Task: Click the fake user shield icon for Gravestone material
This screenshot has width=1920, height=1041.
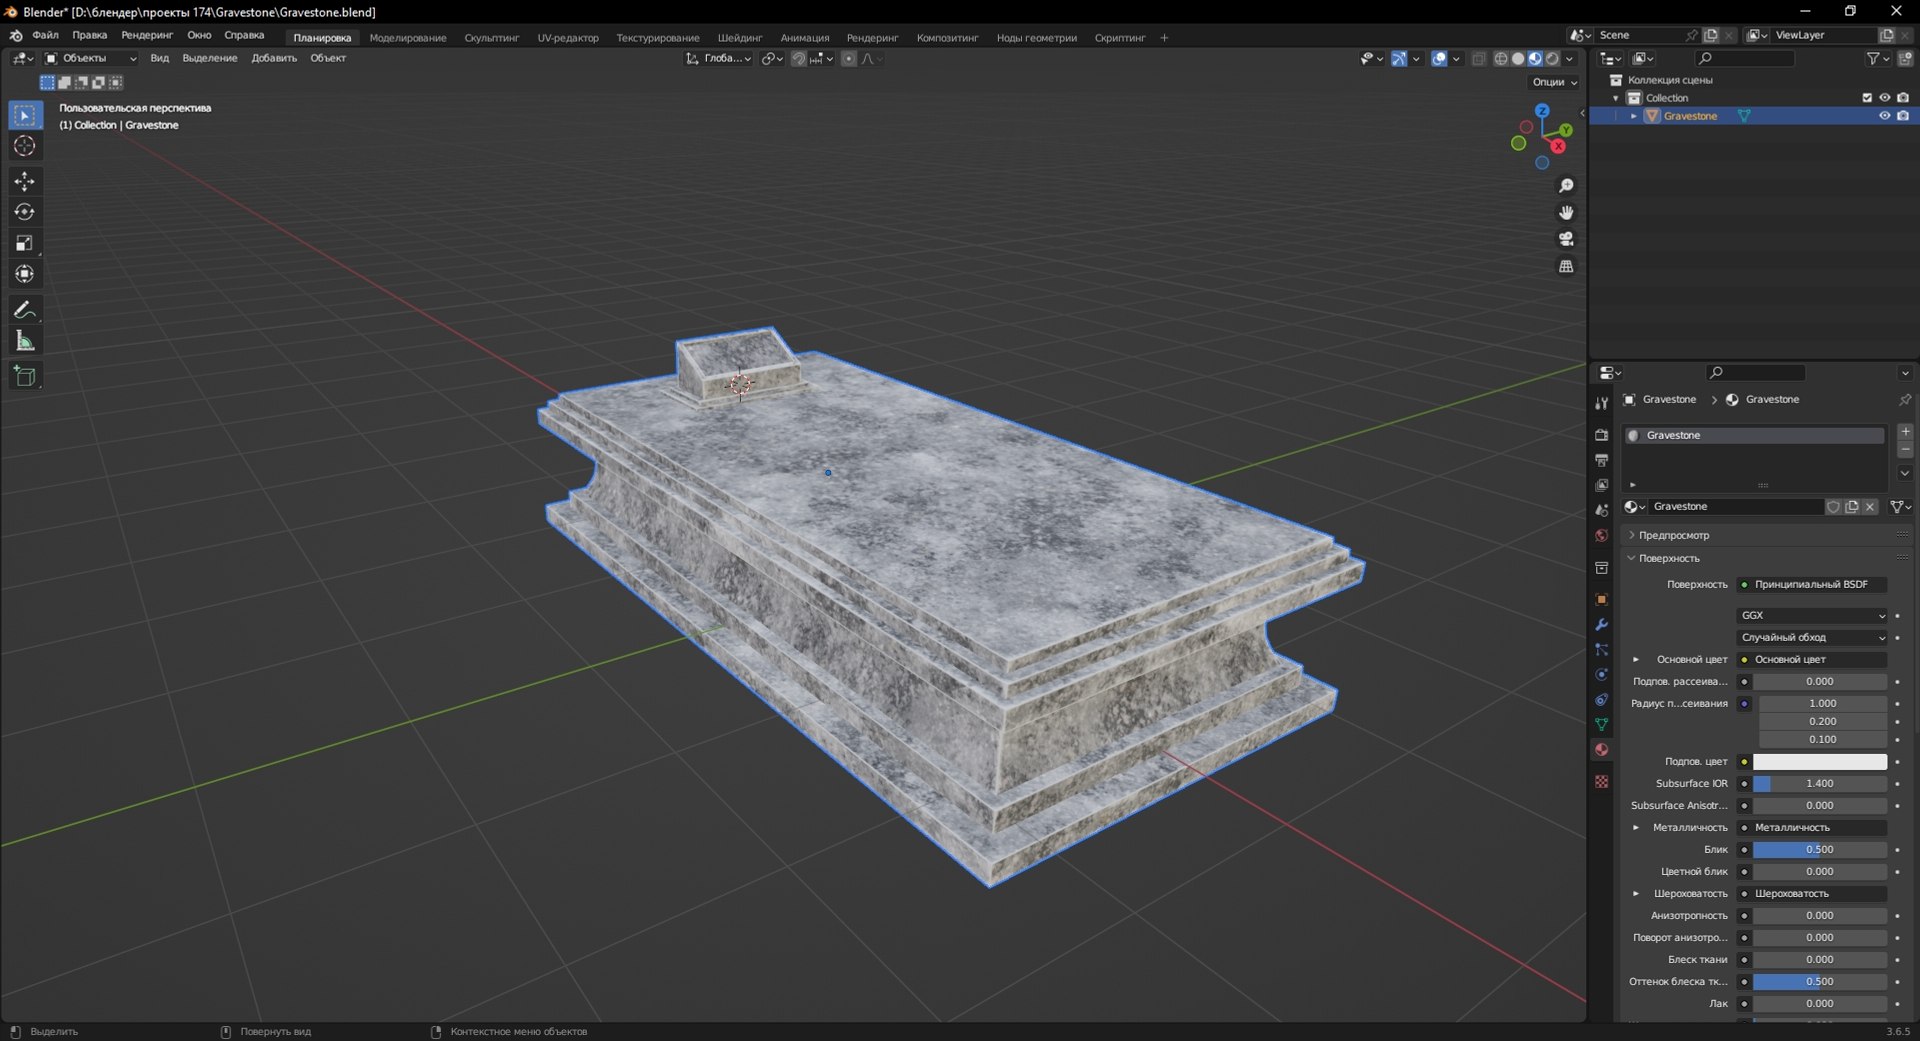Action: coord(1833,507)
